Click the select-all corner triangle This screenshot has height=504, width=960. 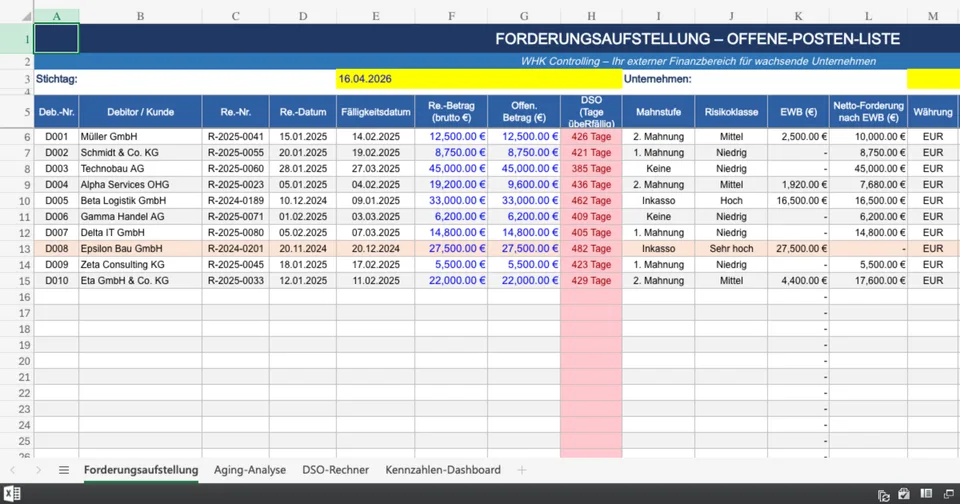pos(26,17)
